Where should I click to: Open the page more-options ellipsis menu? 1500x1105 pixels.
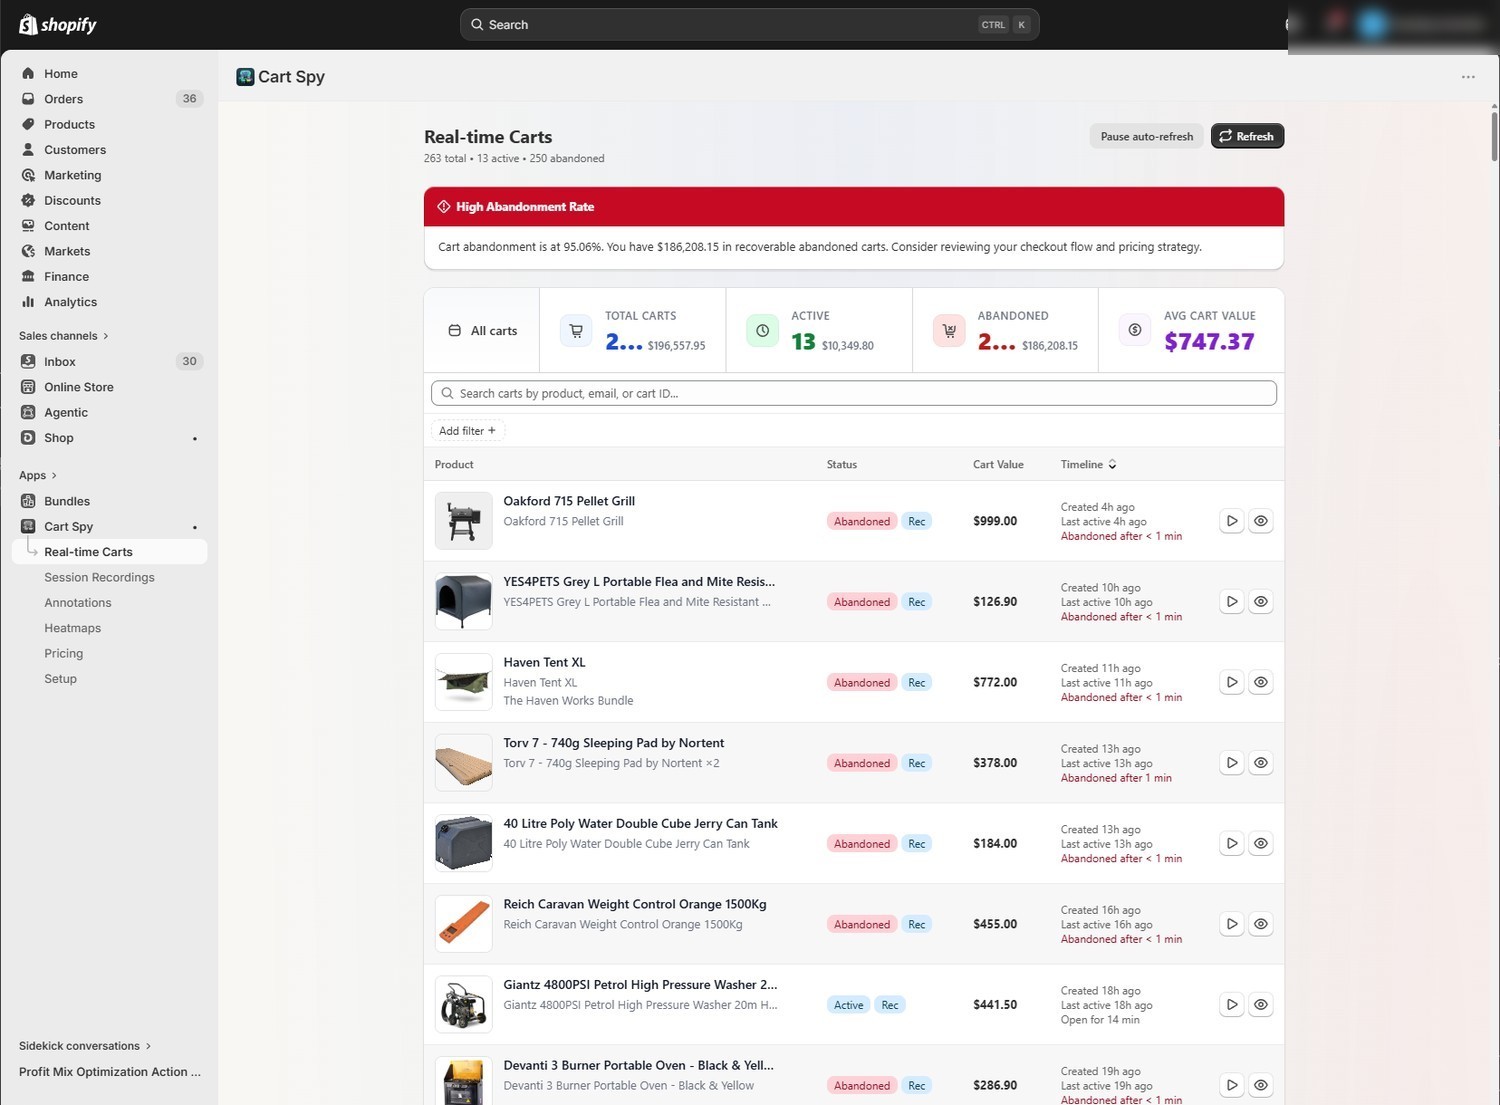click(x=1468, y=77)
